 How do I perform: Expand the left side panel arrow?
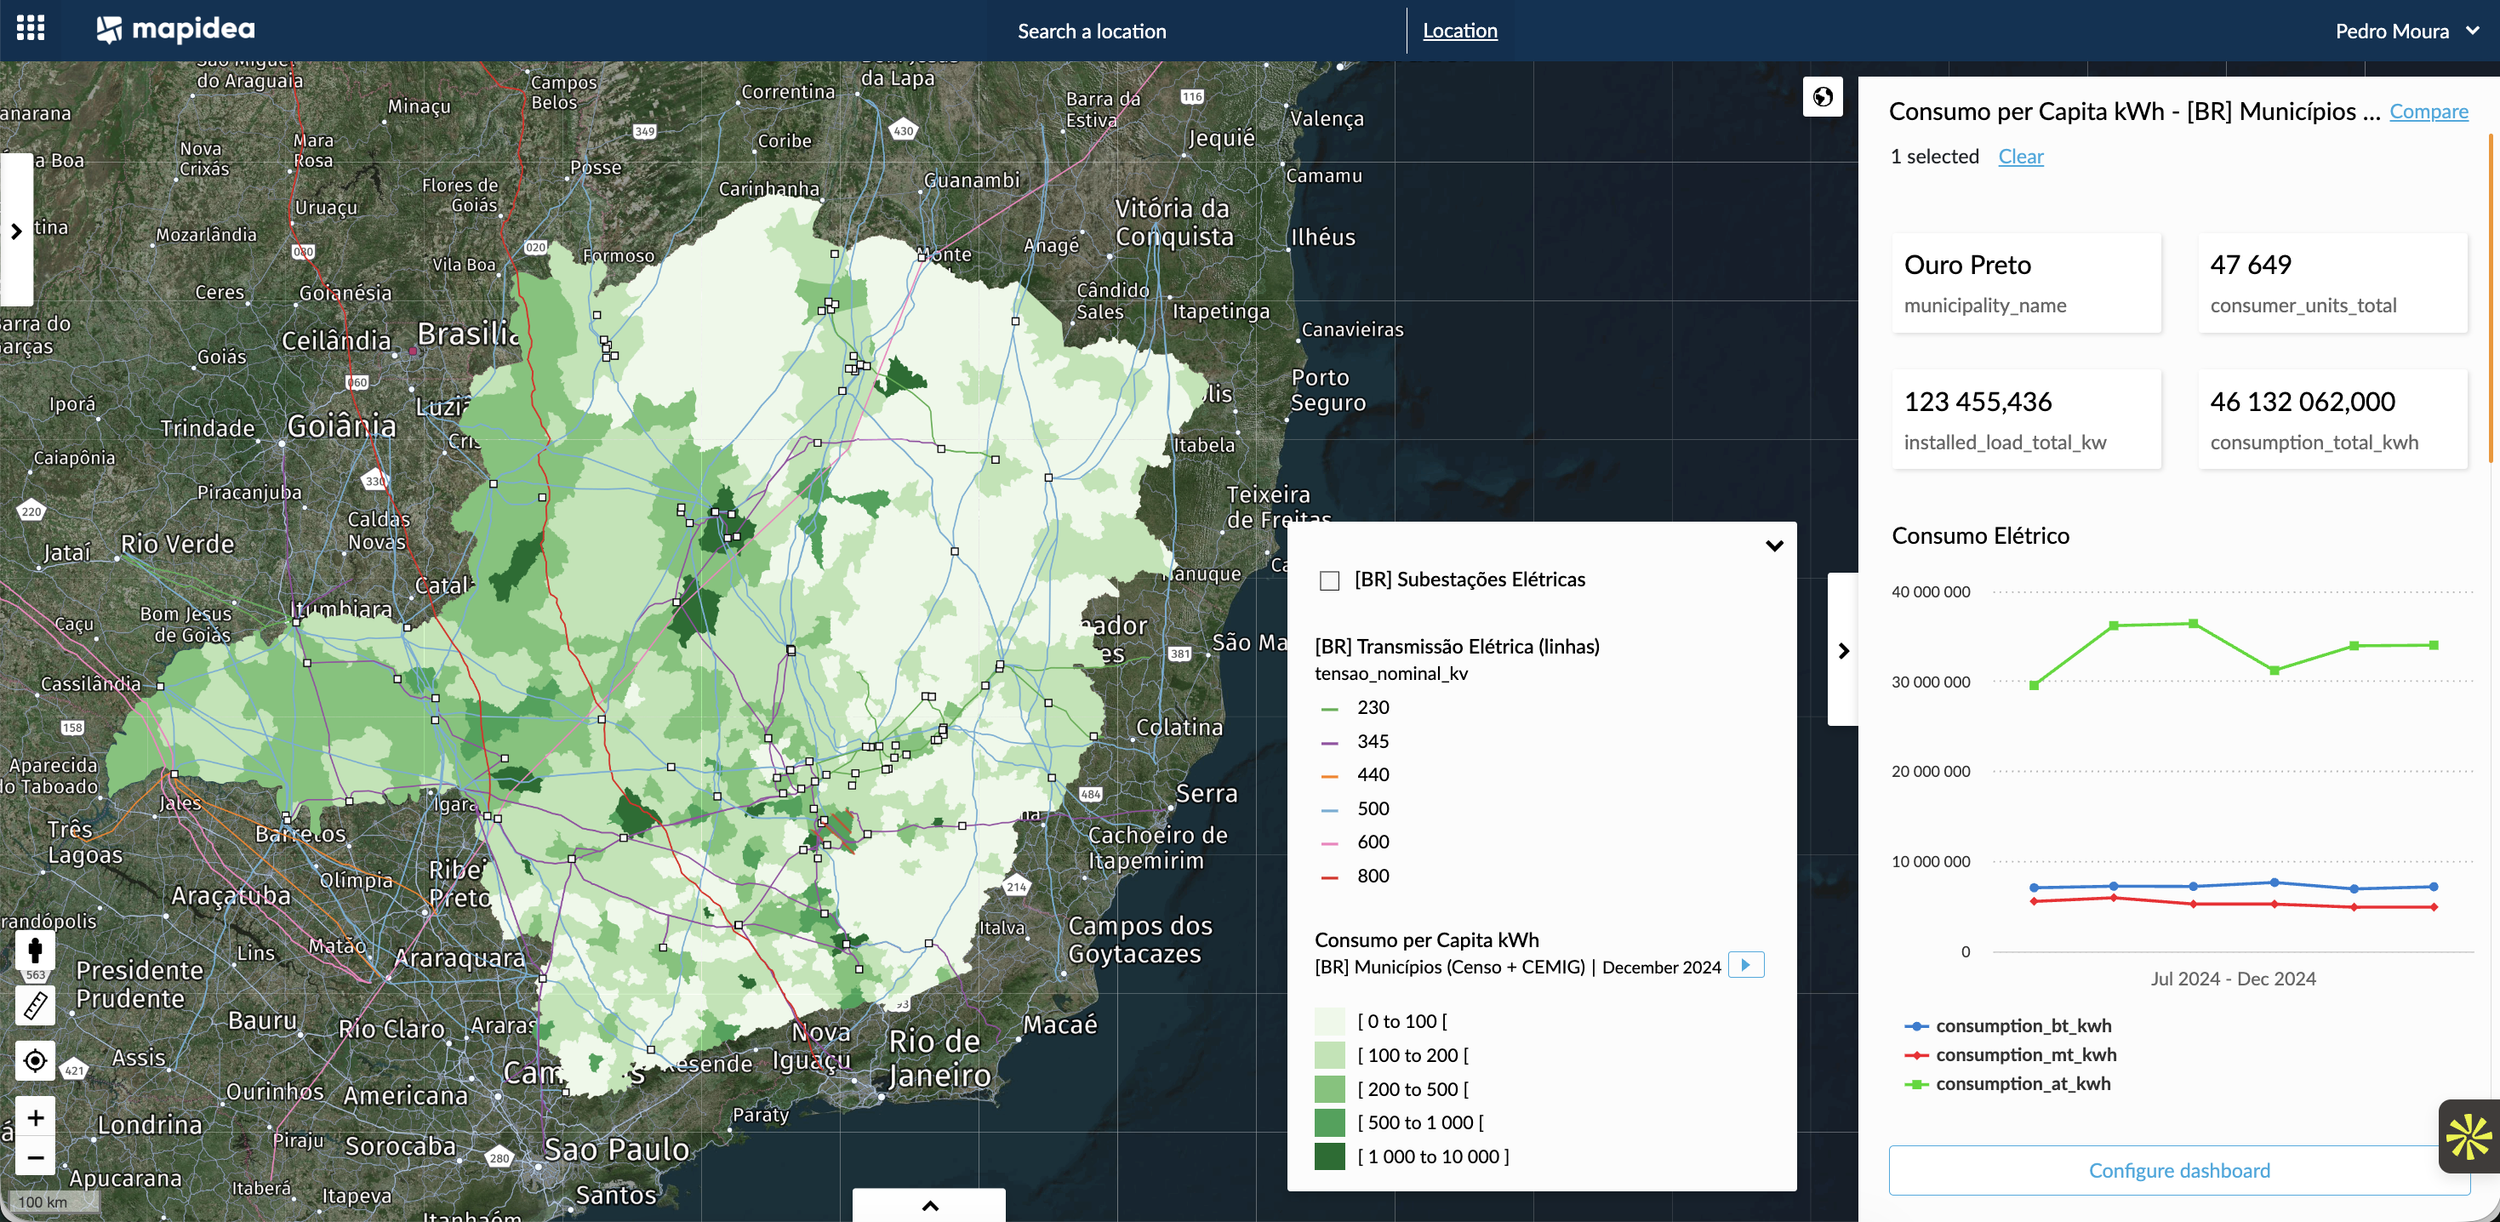click(16, 231)
